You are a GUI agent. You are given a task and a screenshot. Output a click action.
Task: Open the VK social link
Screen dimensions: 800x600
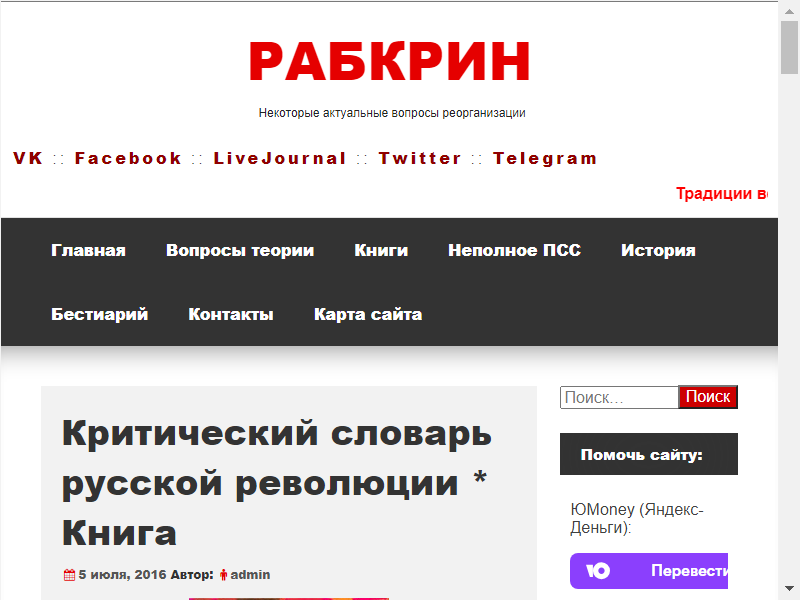point(28,158)
